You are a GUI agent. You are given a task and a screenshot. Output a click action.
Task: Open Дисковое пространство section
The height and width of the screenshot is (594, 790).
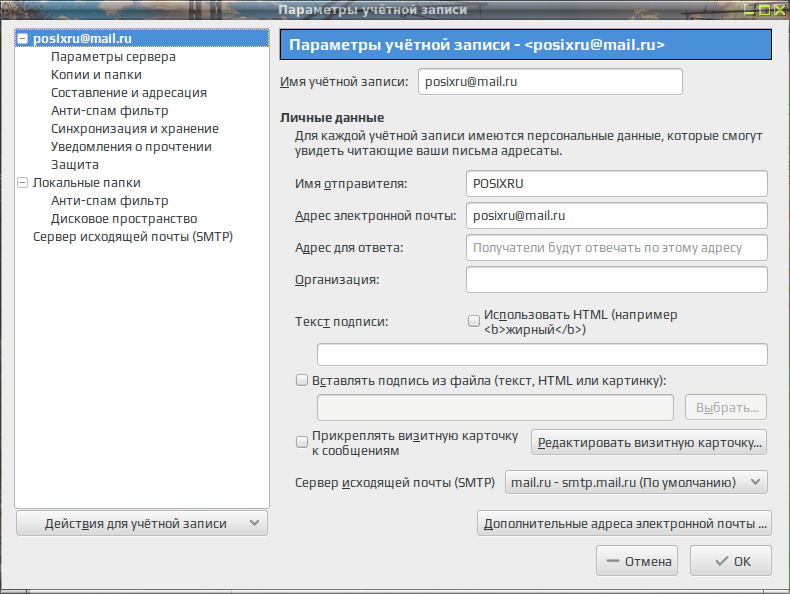pos(124,219)
